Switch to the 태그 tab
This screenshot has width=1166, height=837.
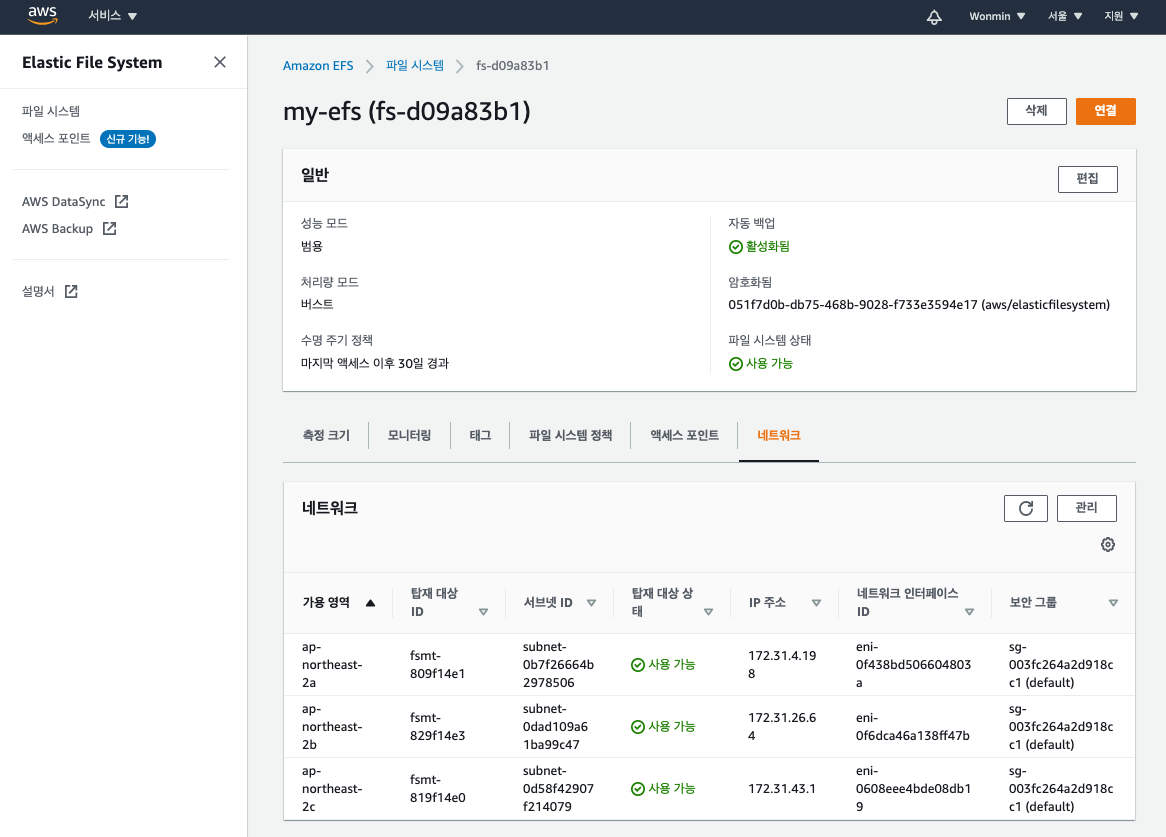click(x=480, y=436)
